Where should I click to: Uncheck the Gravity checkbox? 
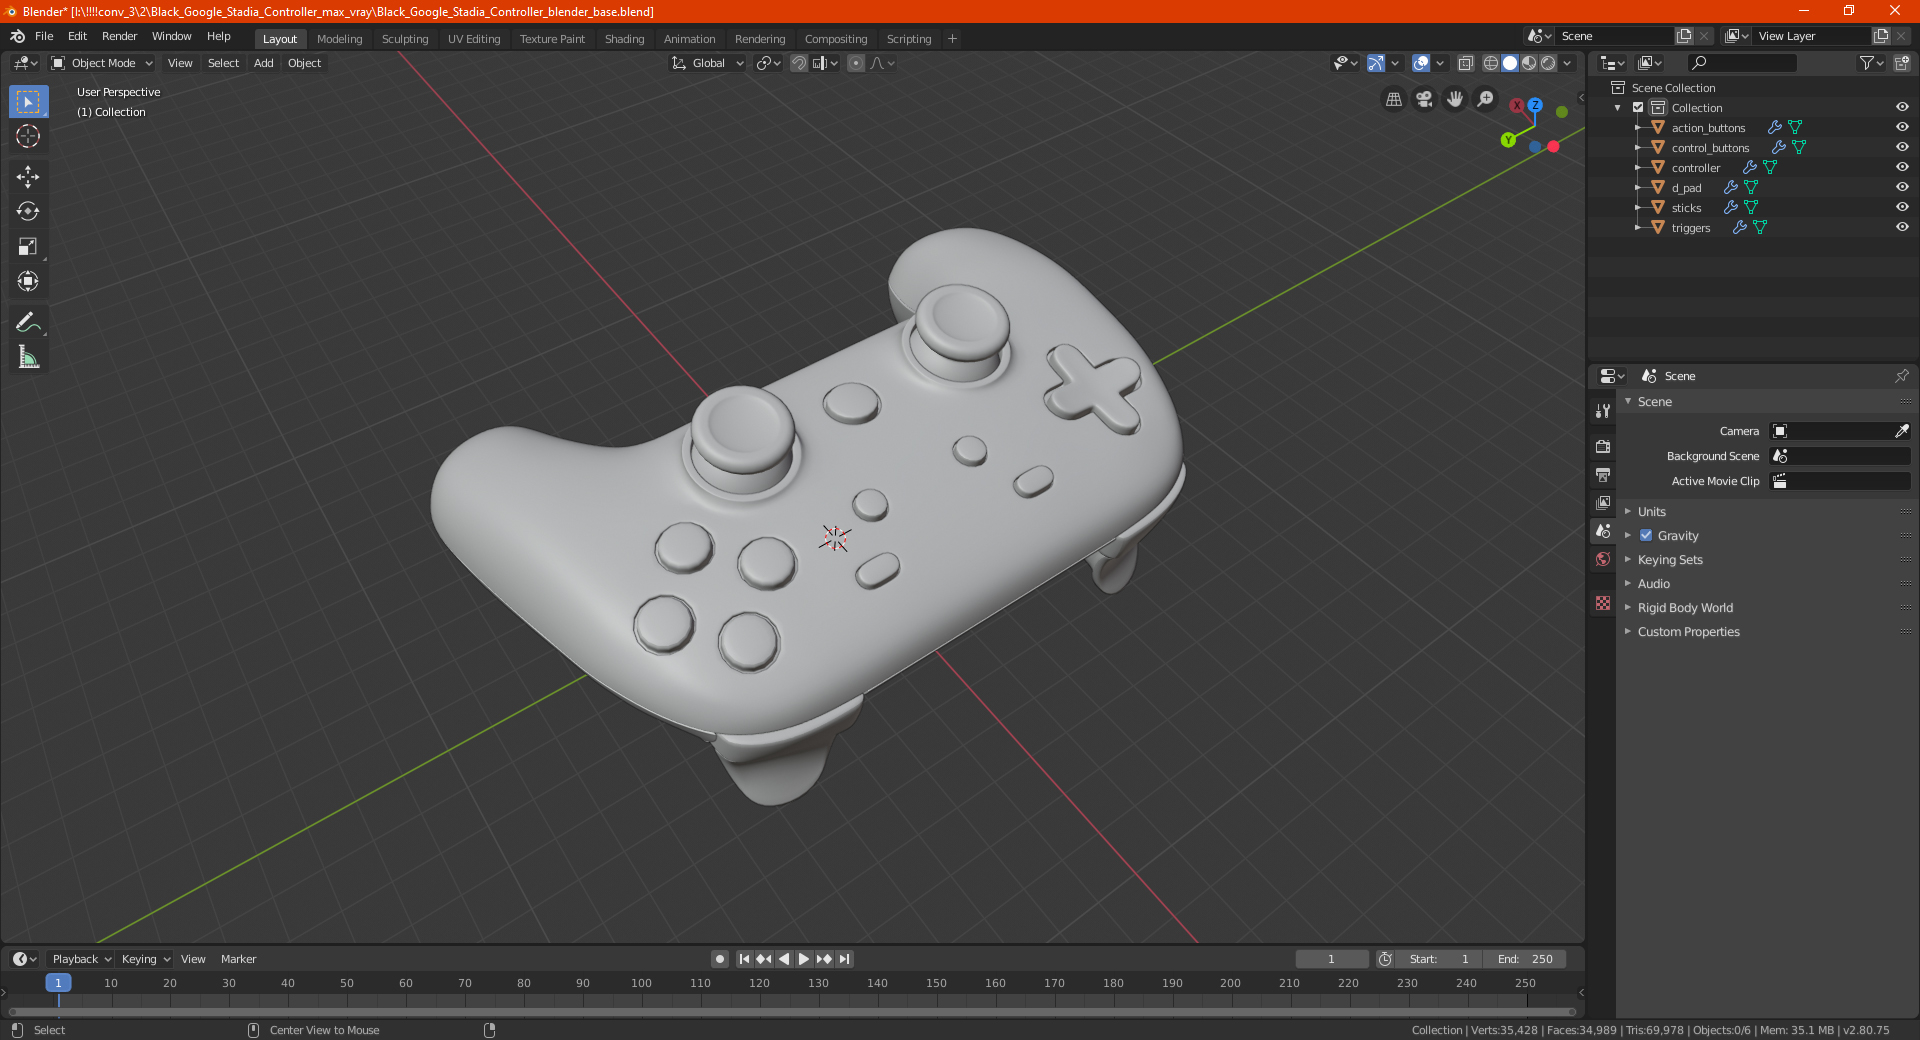[x=1646, y=535]
